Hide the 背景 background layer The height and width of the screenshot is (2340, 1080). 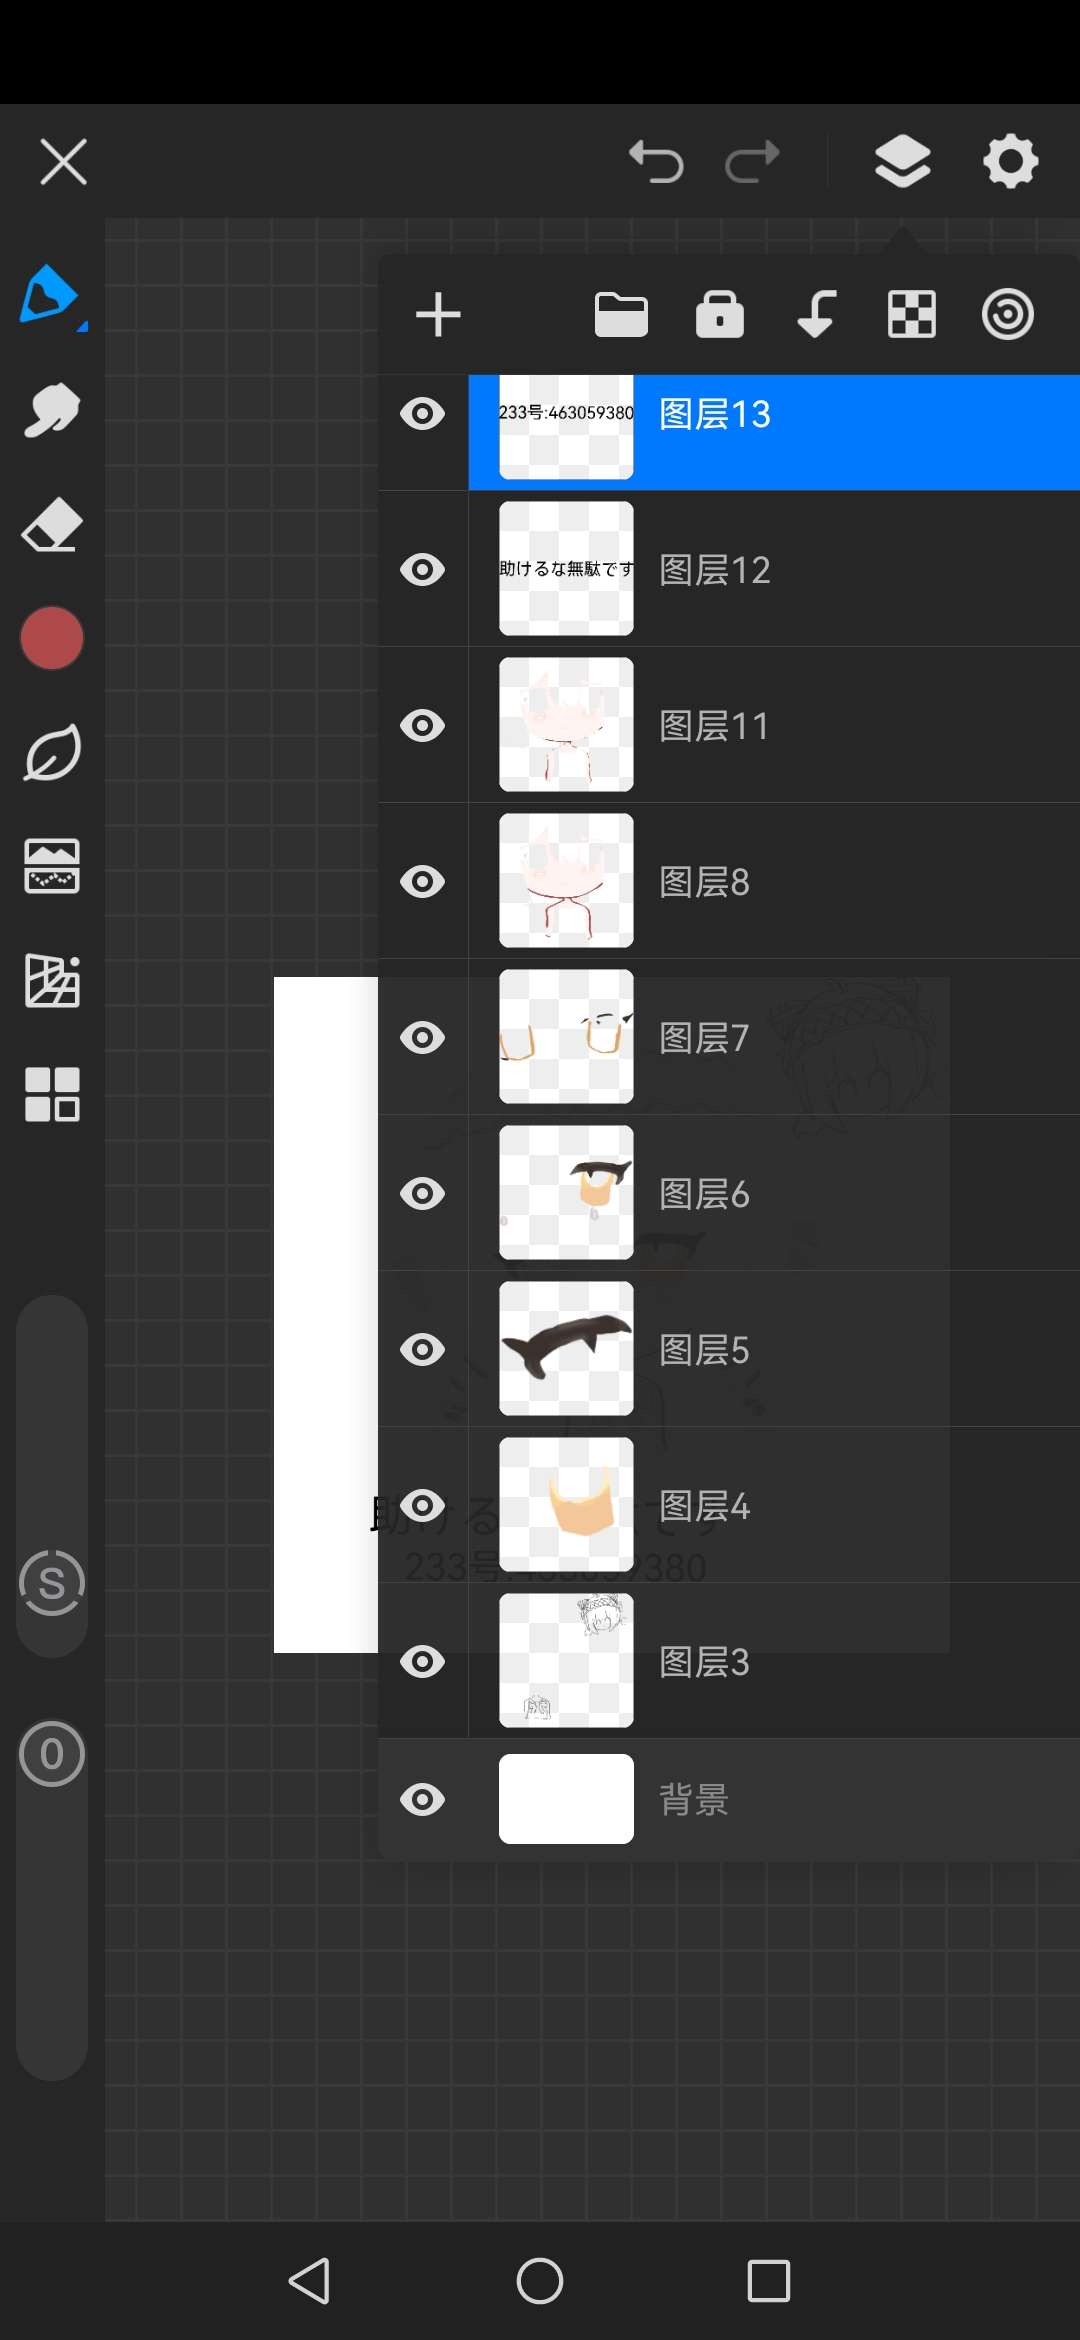click(422, 1799)
